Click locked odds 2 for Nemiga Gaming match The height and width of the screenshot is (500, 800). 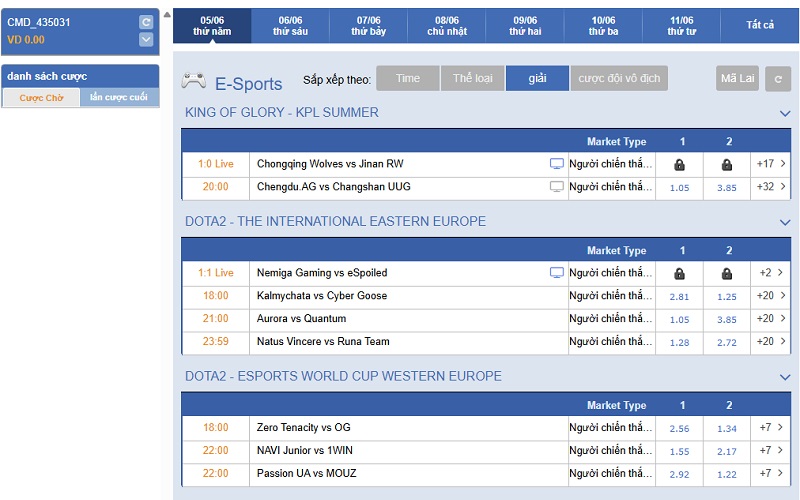pos(727,273)
